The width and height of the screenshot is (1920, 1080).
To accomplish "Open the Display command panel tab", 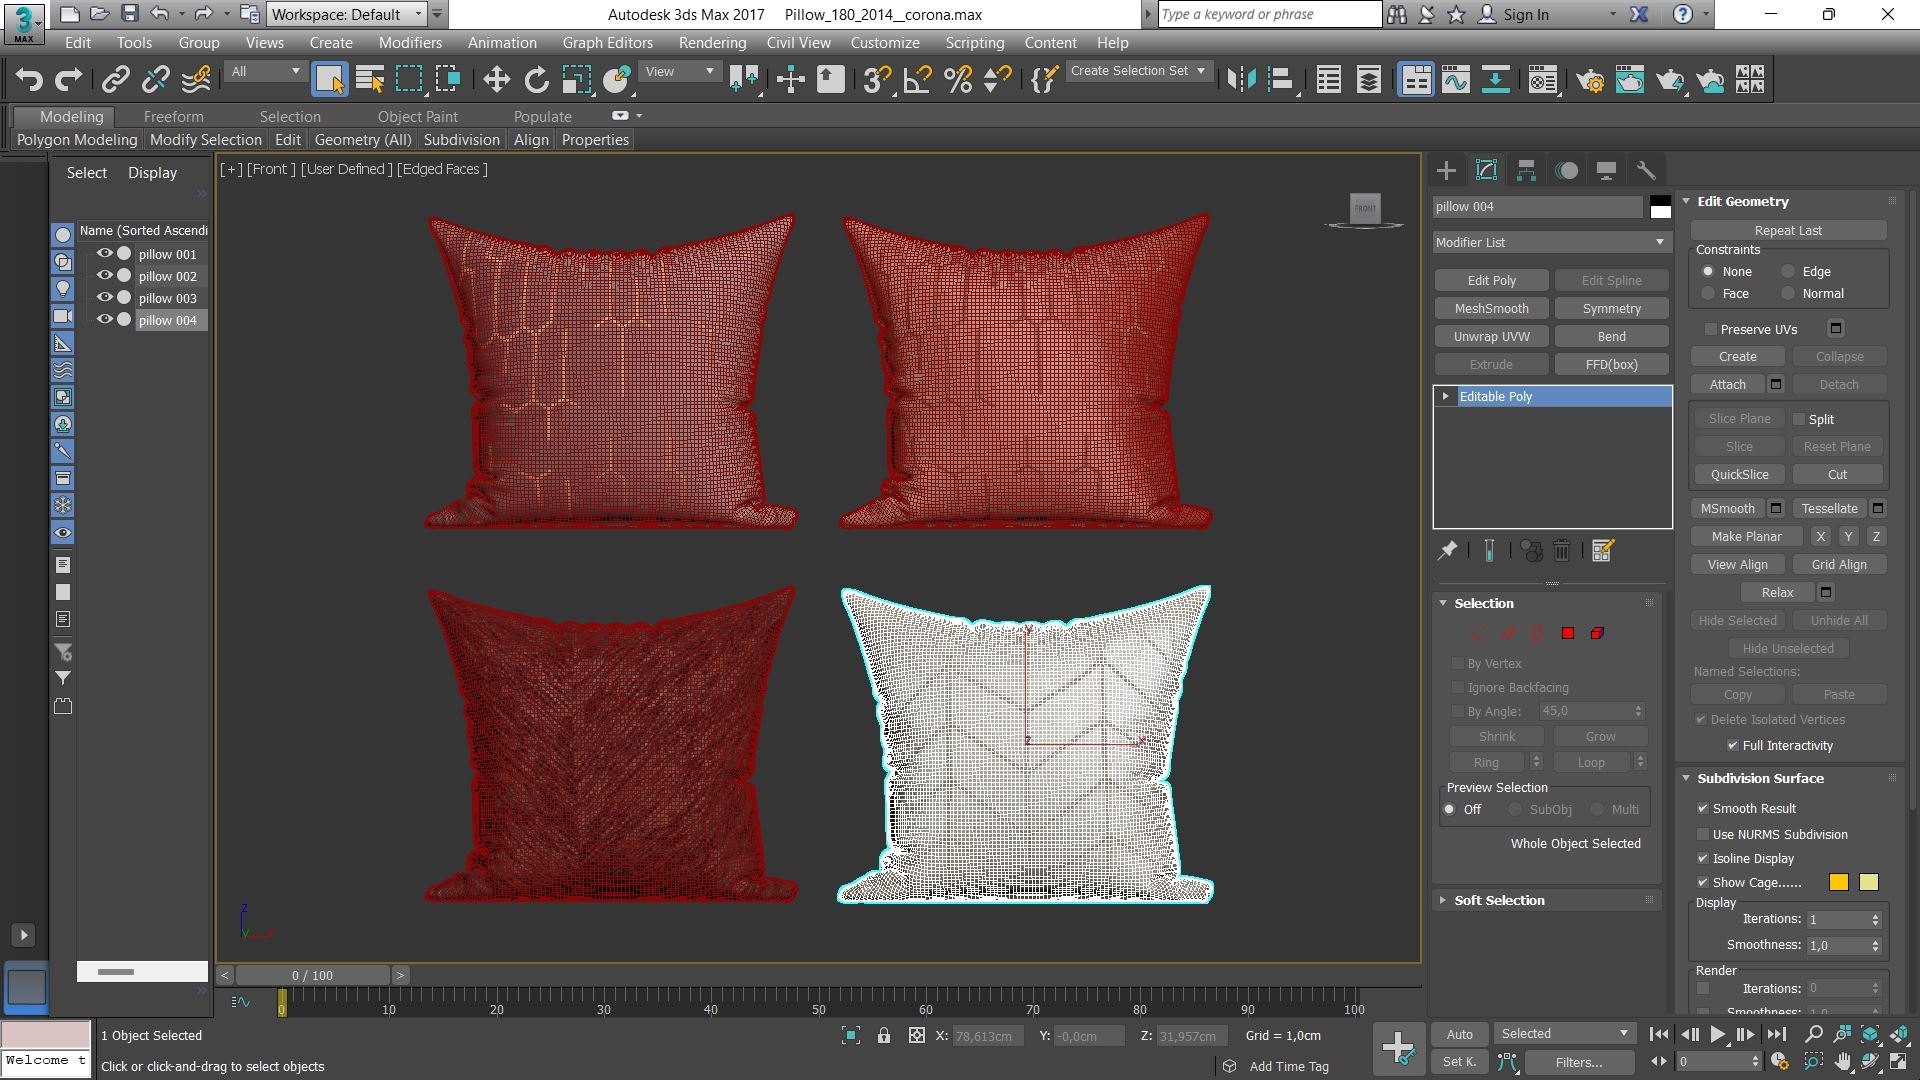I will coord(1606,170).
